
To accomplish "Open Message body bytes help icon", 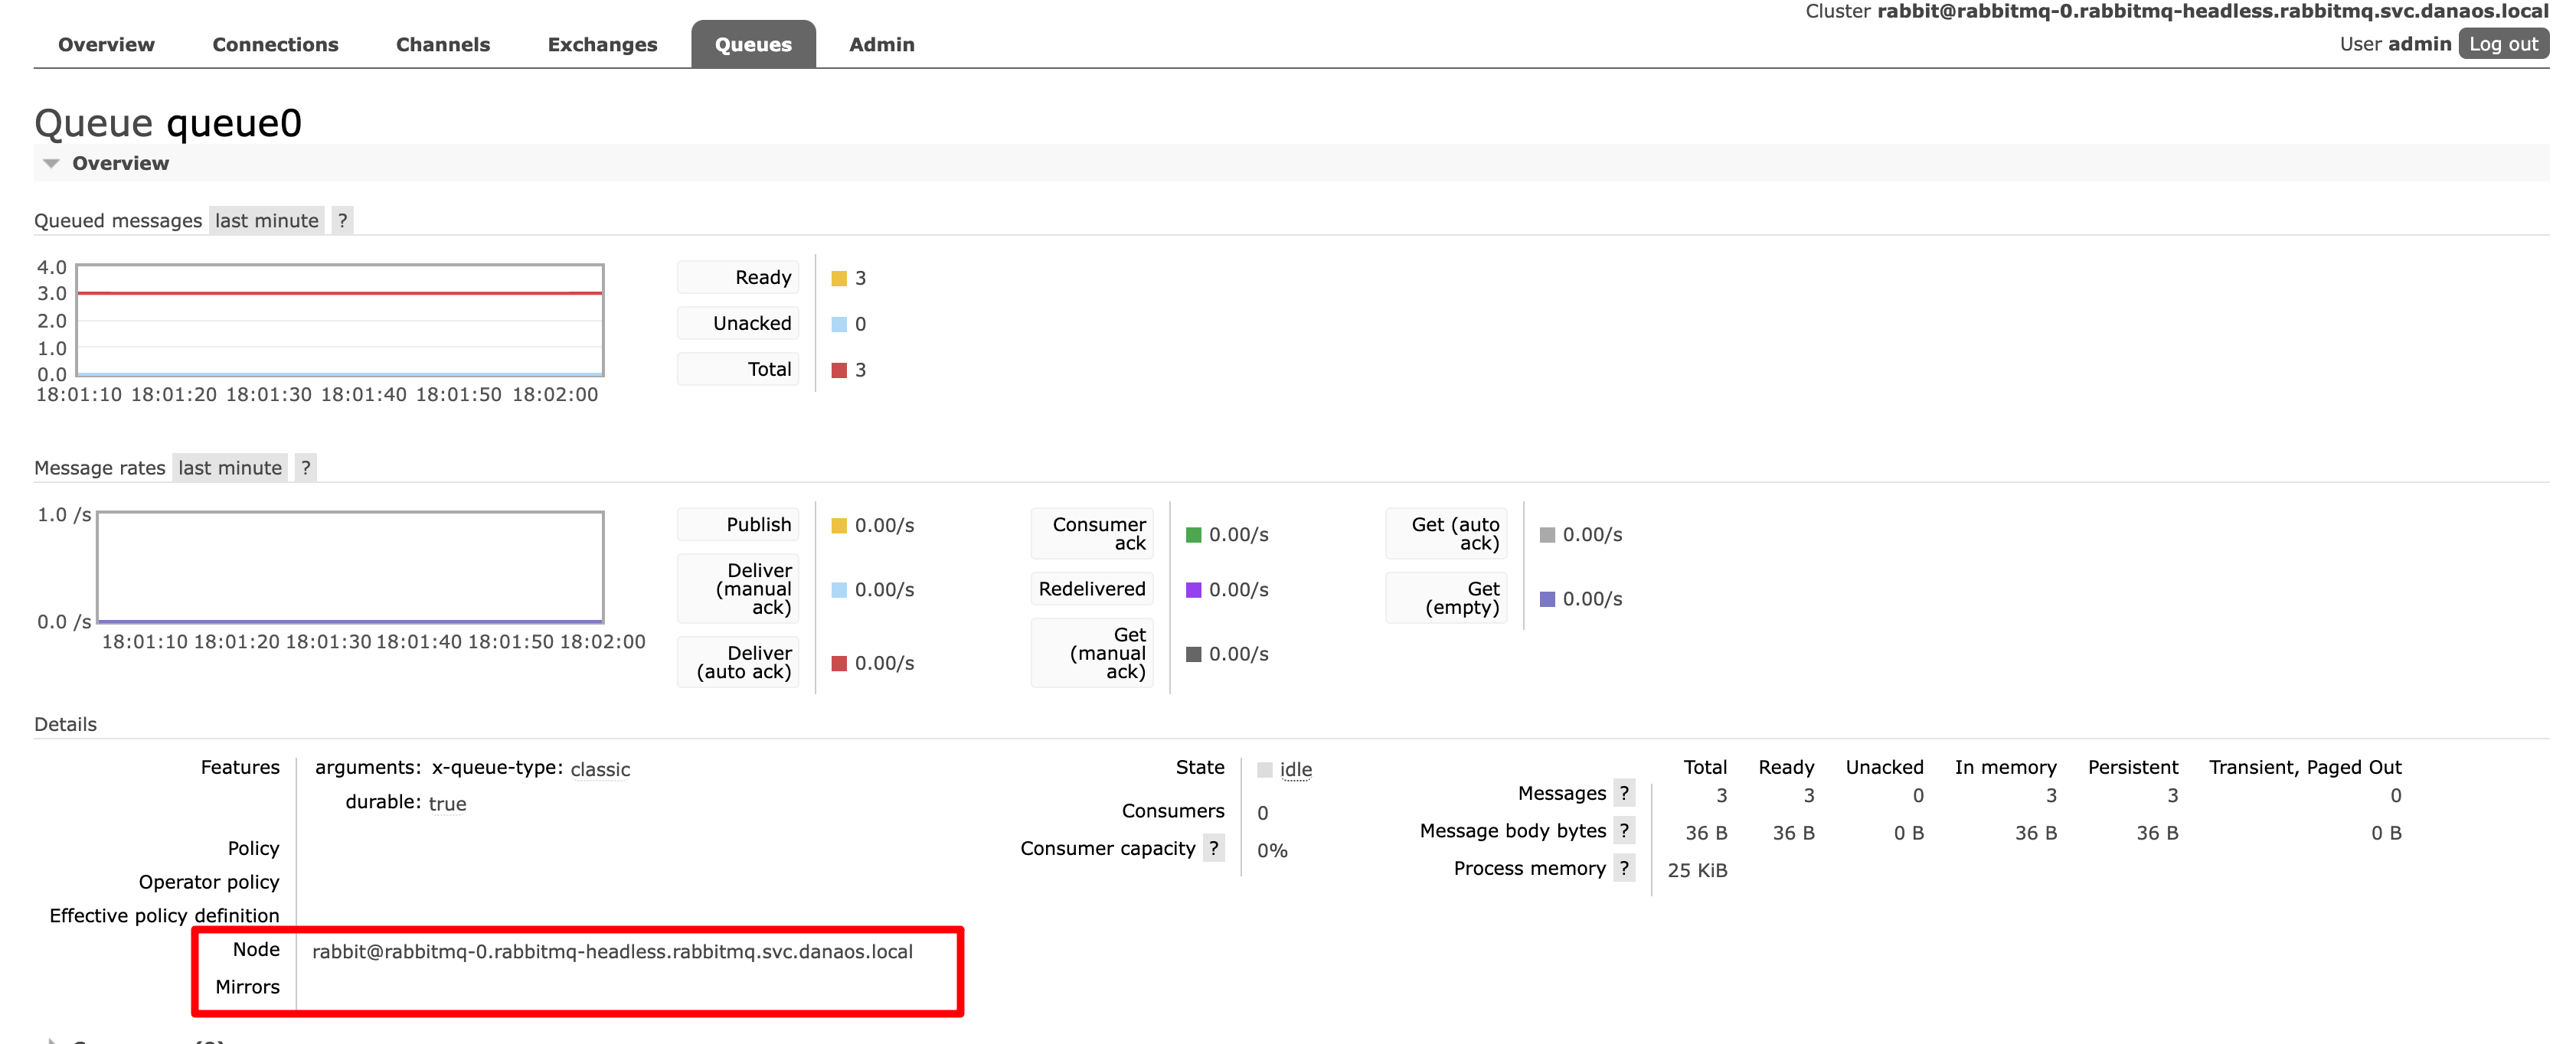I will 1623,830.
